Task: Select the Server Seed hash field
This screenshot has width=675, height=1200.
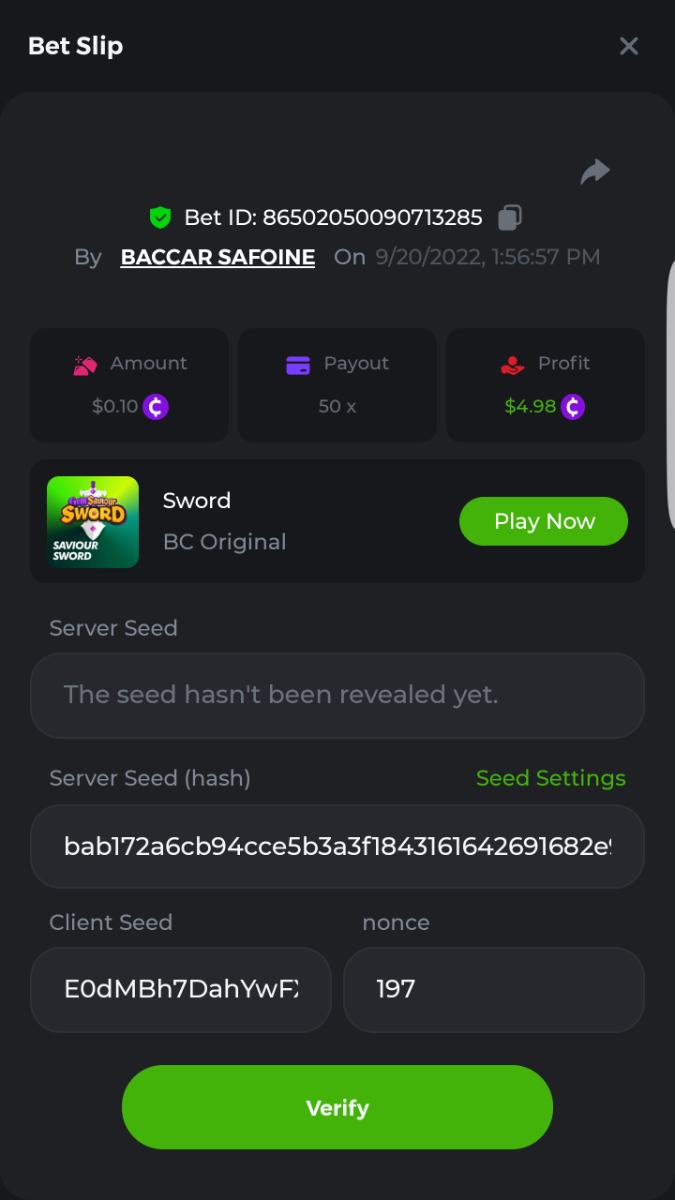Action: tap(337, 846)
